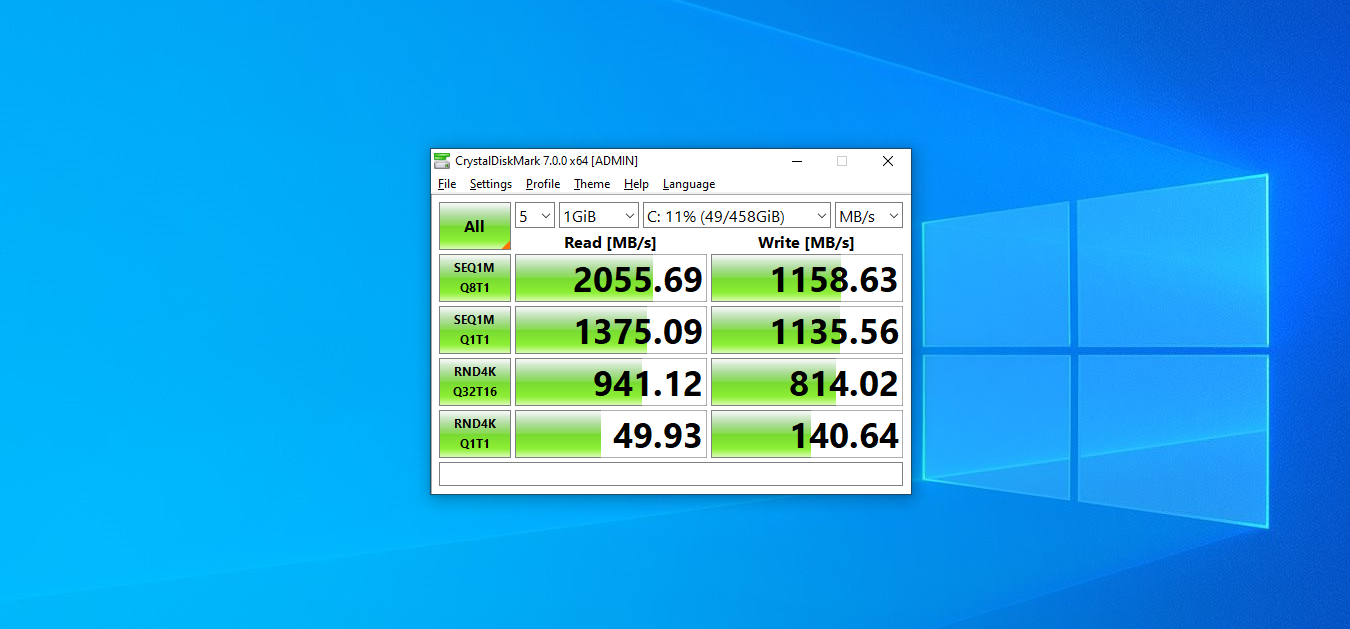Expand the test count dropdown showing 5
Image resolution: width=1350 pixels, height=629 pixels.
coord(535,215)
